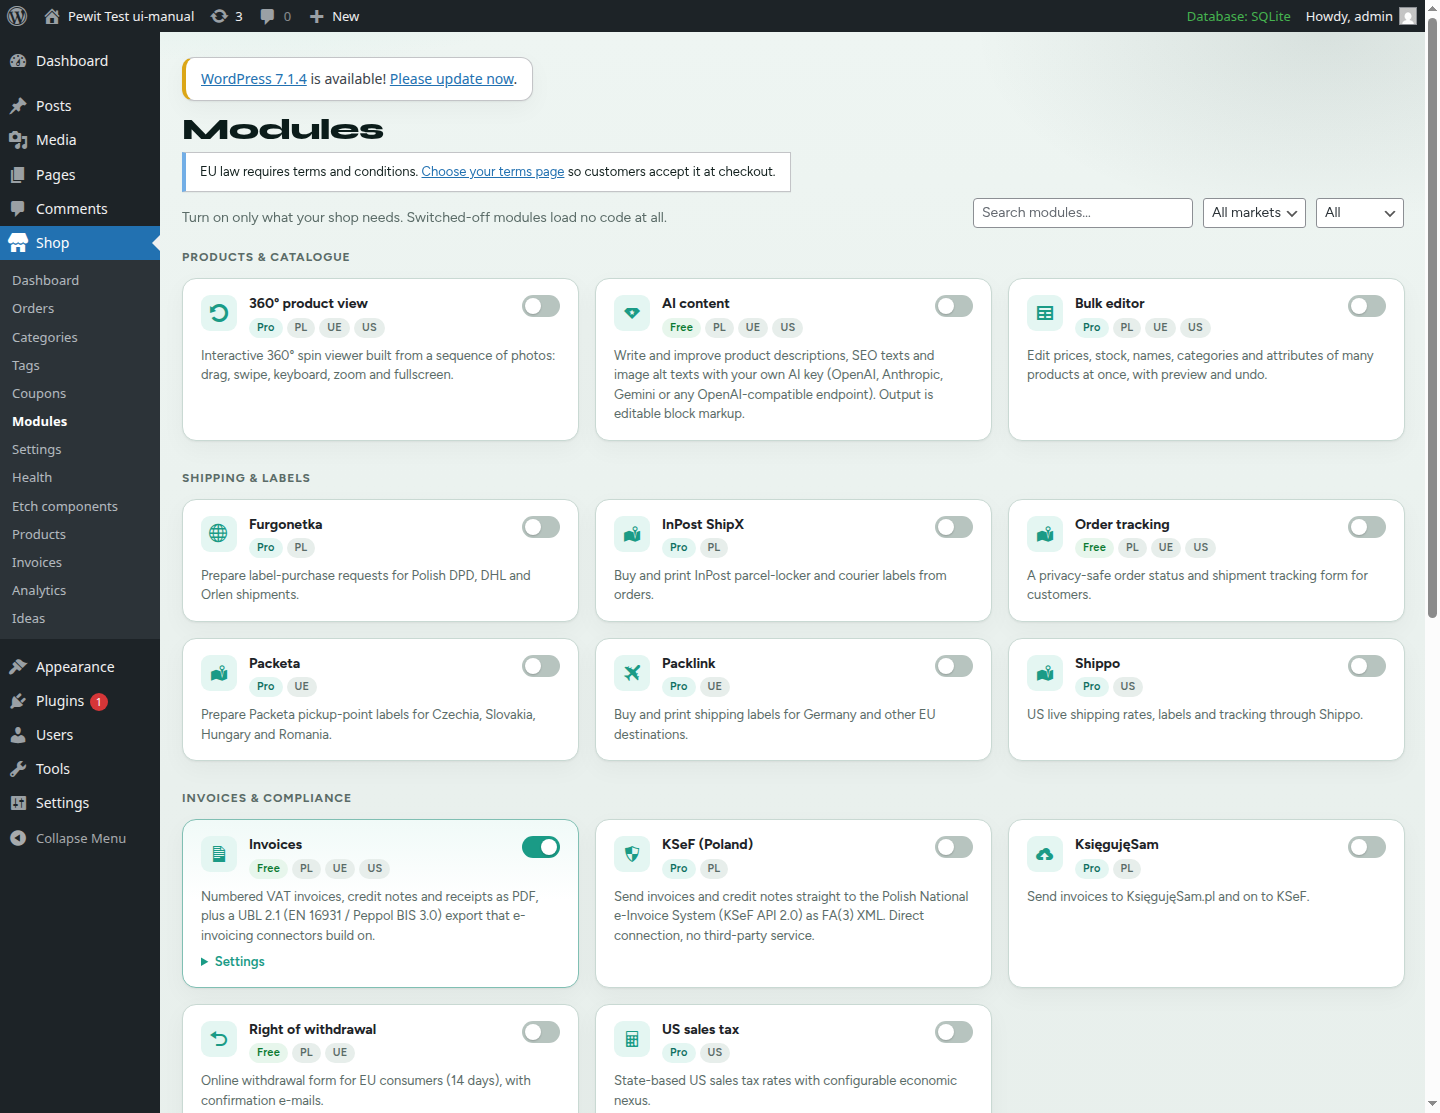Open the Shop Analytics page
1440x1113 pixels.
[39, 591]
